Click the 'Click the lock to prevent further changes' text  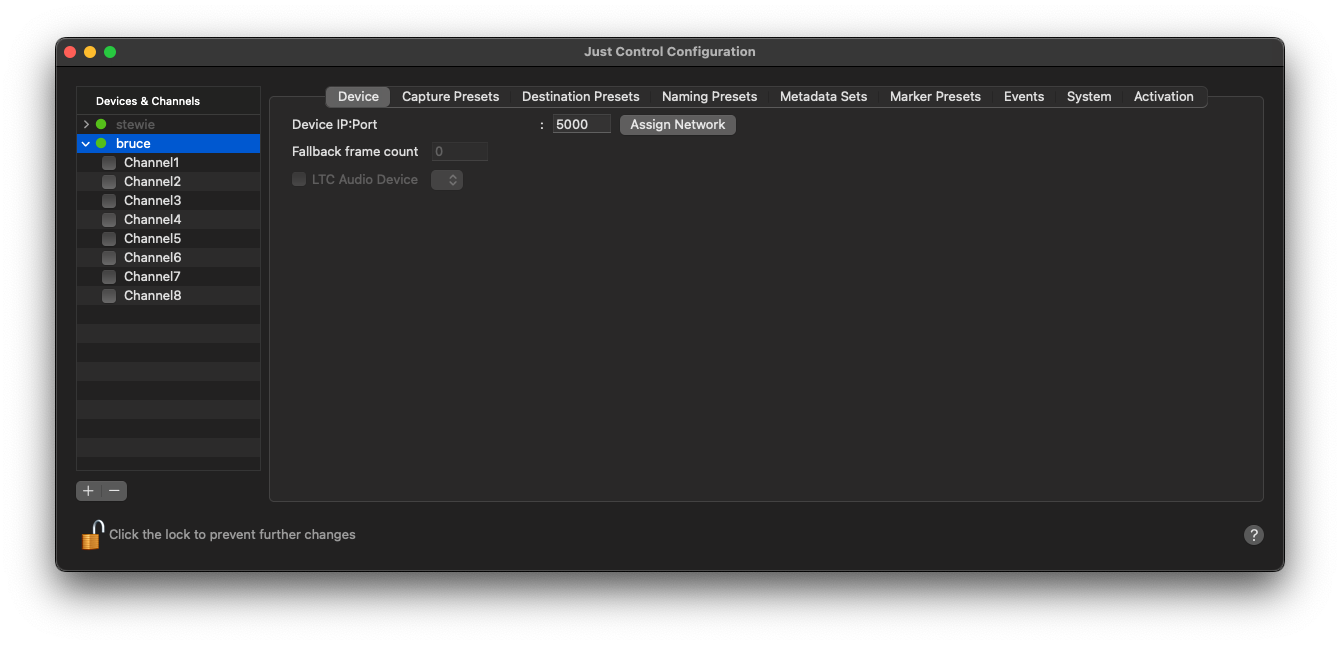tap(232, 535)
